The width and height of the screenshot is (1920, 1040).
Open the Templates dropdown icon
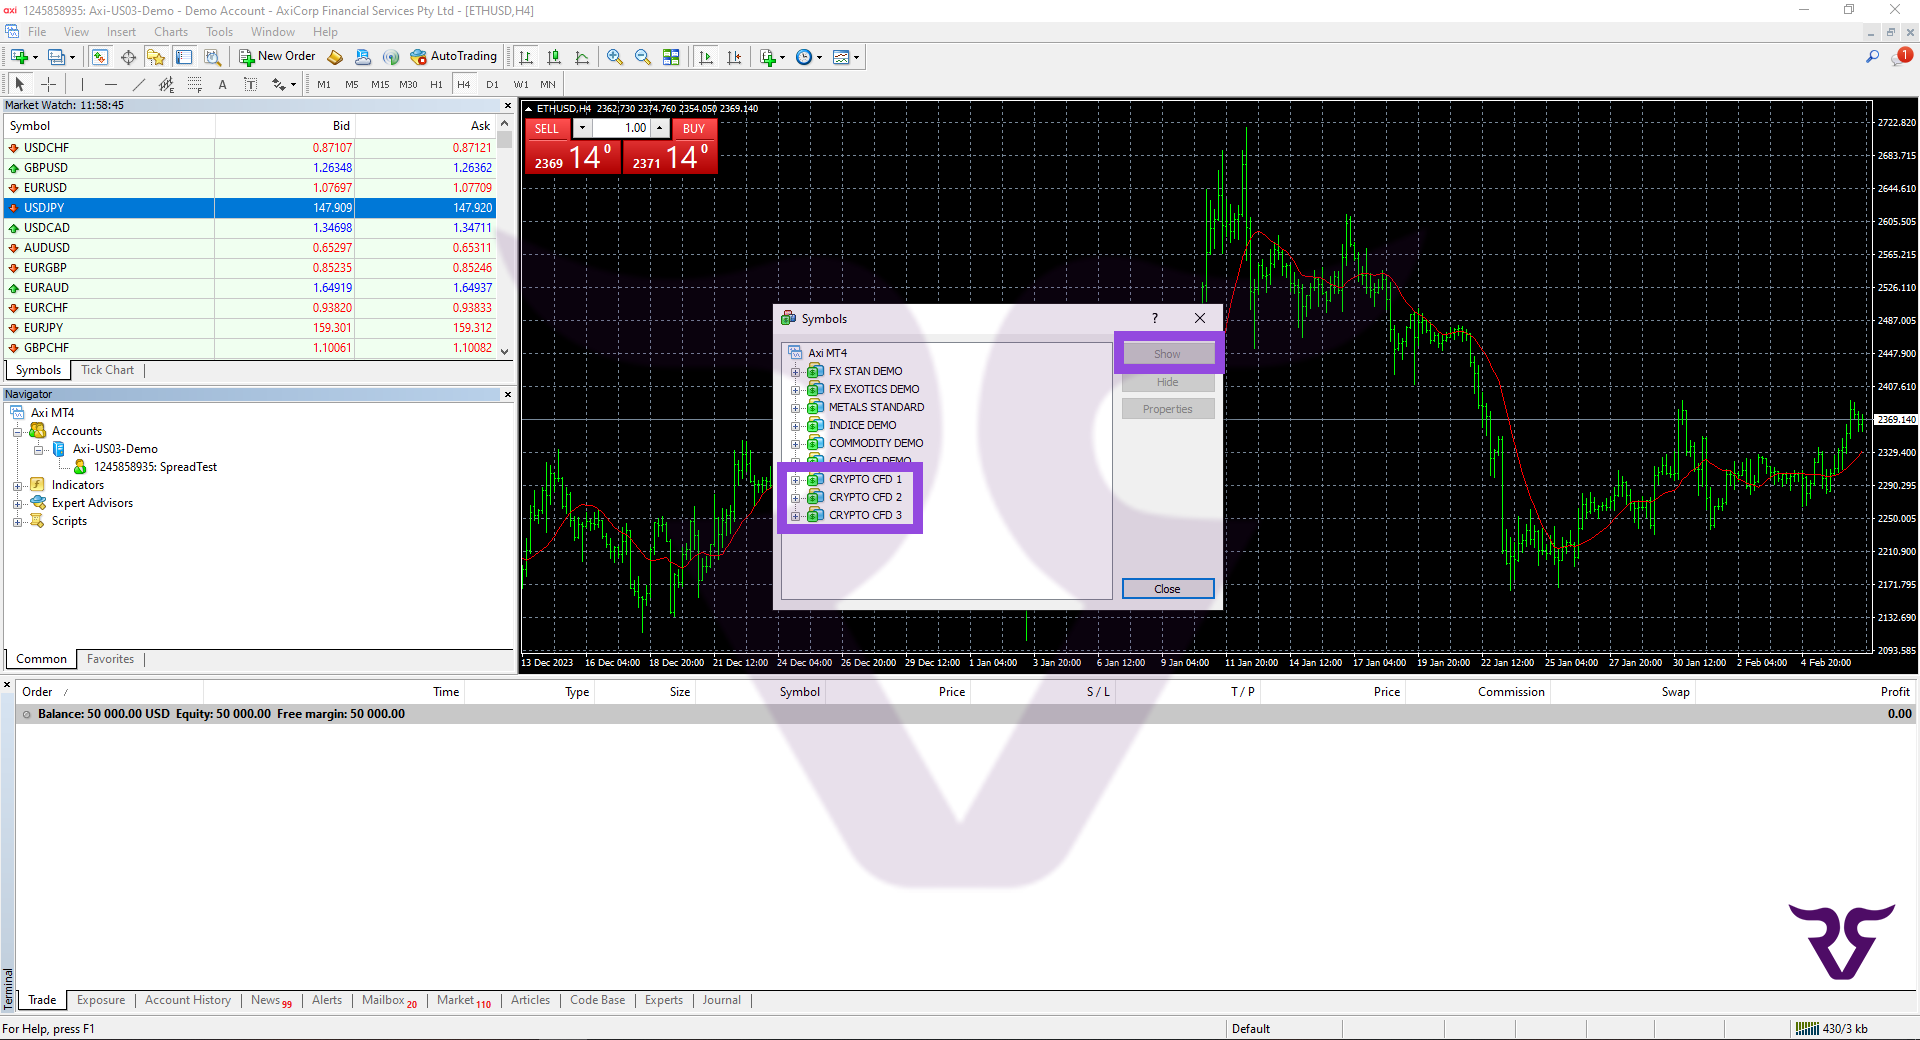(846, 57)
